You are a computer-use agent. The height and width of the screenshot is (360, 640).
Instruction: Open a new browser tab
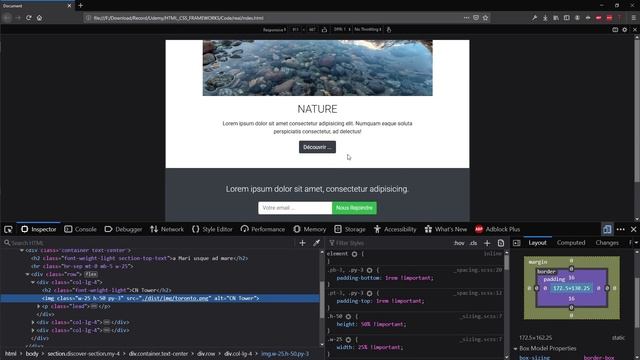80,5
